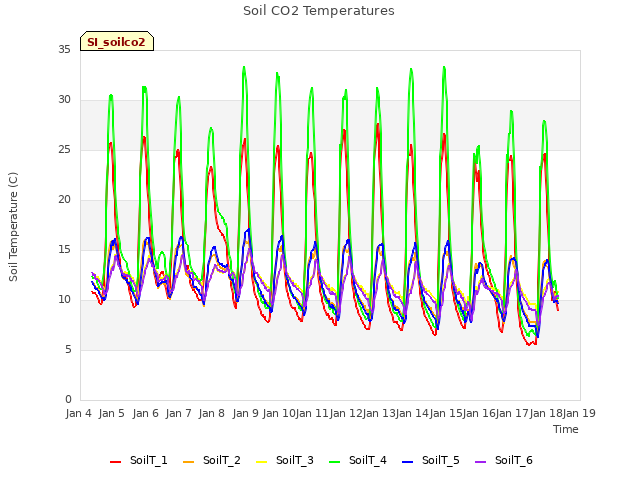
Task: Click the Jan 12 x-axis tick label
Action: 345,413
